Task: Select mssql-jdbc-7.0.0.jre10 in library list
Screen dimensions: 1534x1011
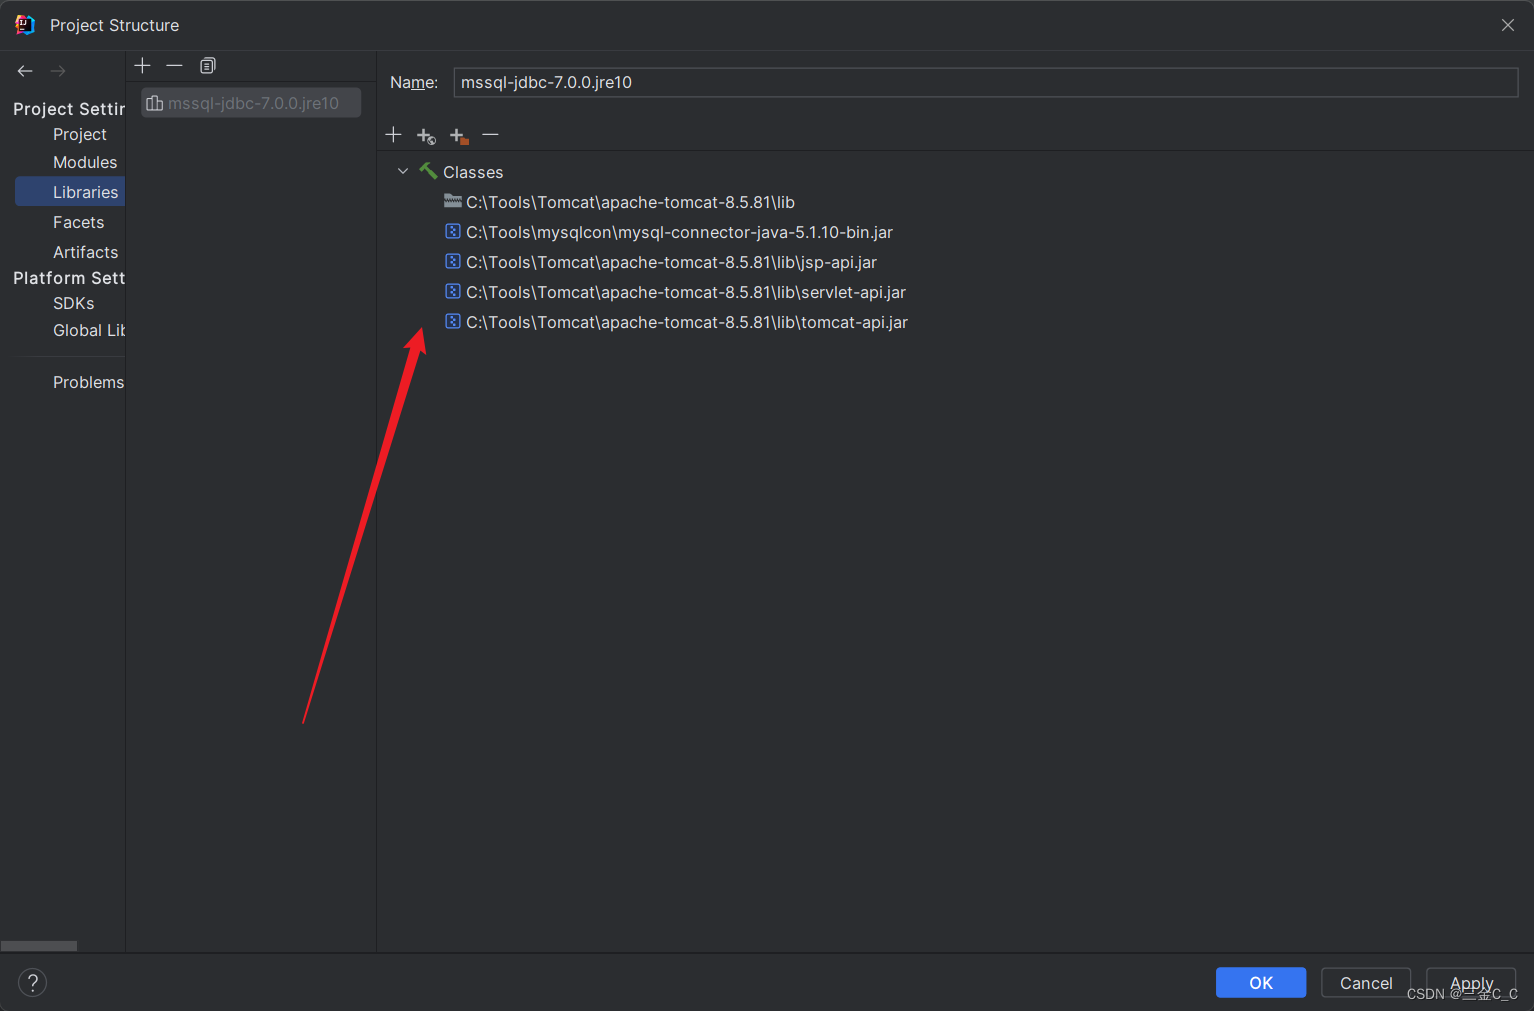Action: (x=251, y=103)
